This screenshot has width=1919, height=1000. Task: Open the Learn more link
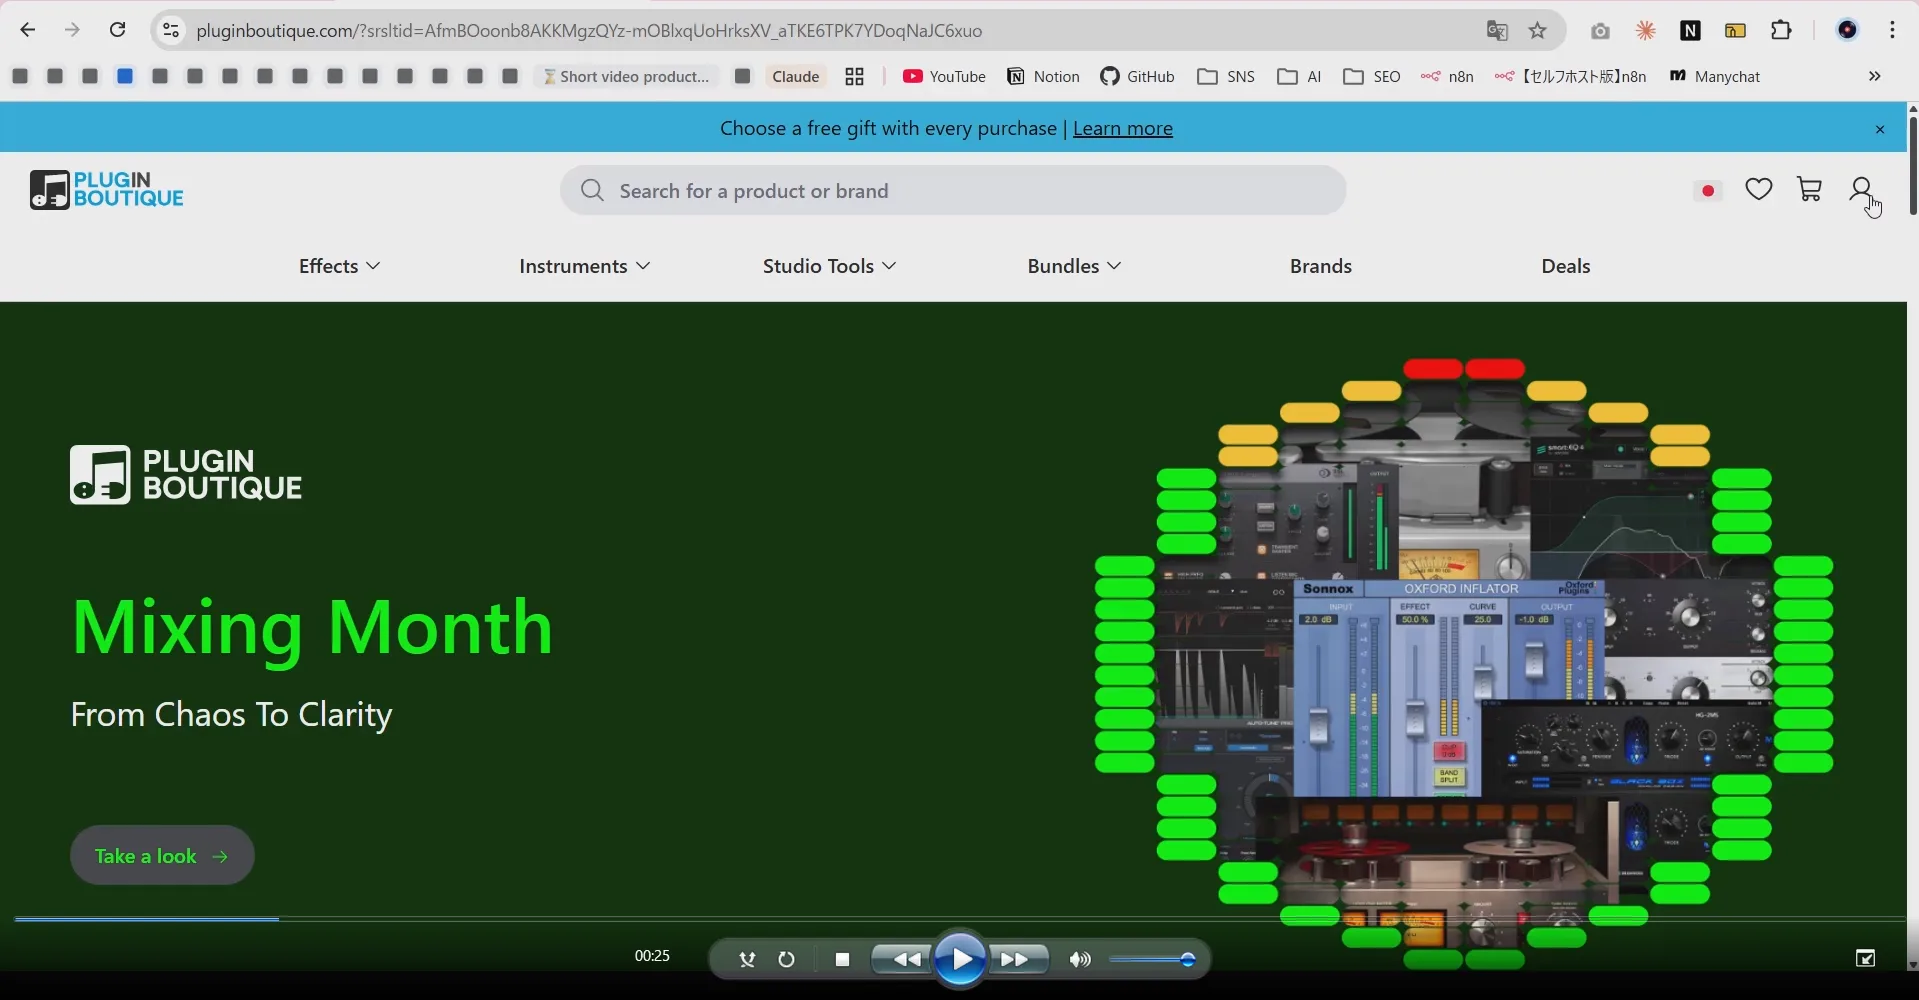pyautogui.click(x=1122, y=128)
